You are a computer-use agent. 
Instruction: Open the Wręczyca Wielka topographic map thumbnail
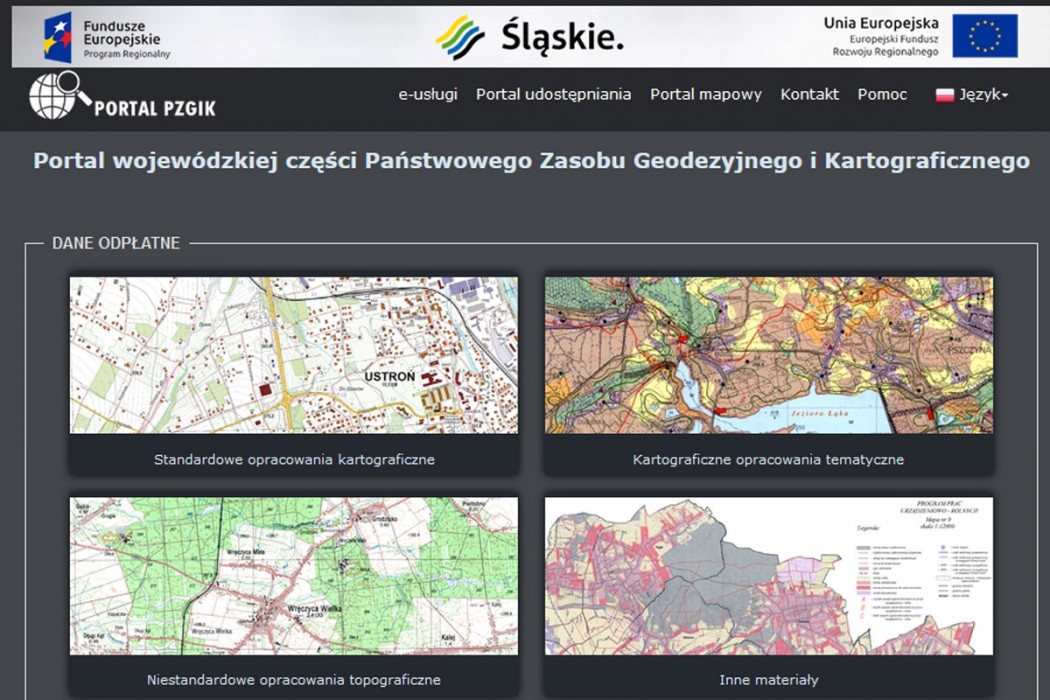click(294, 576)
